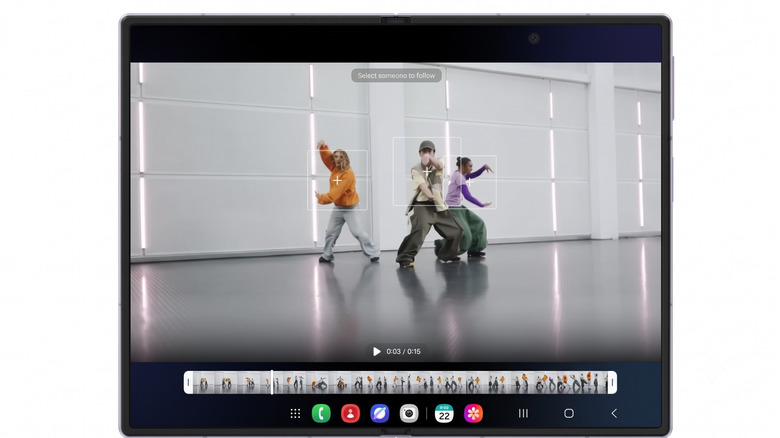Select the center dancer in cap to follow
This screenshot has height=438, width=780.
pyautogui.click(x=427, y=171)
